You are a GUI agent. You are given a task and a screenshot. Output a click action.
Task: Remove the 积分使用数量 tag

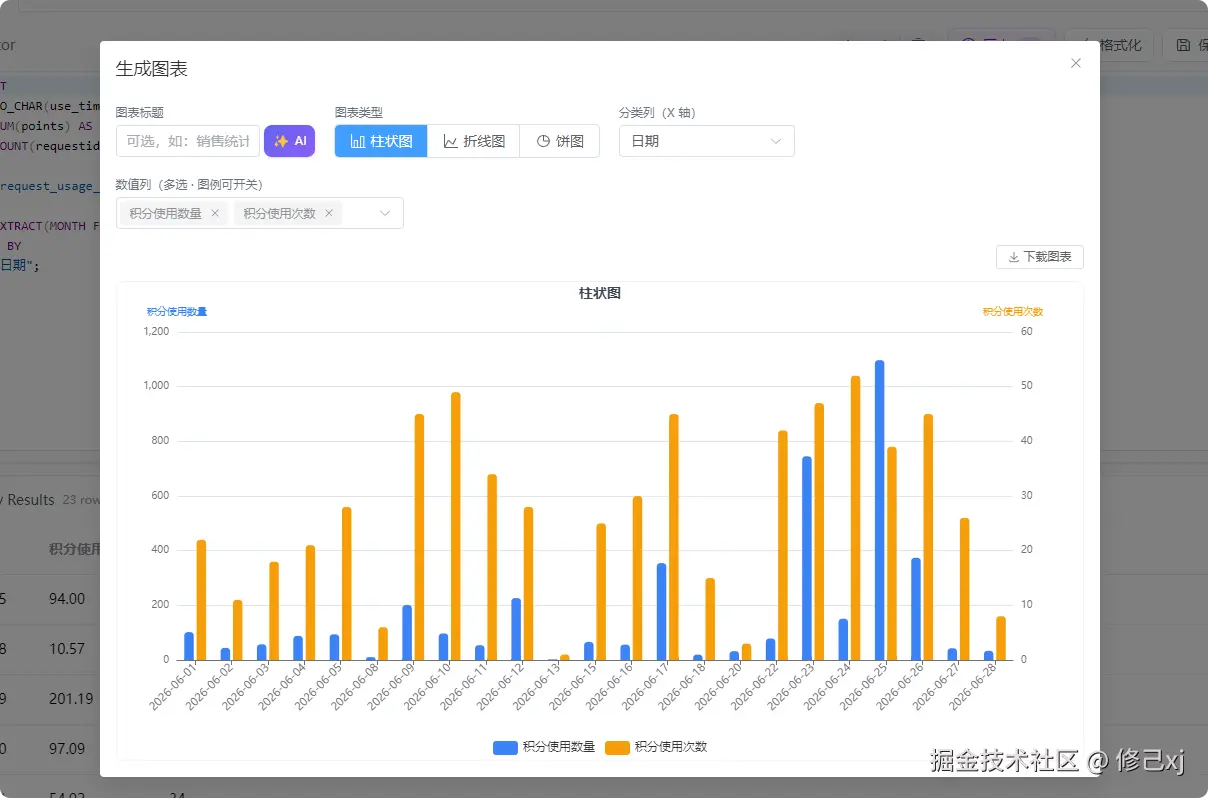coord(215,213)
